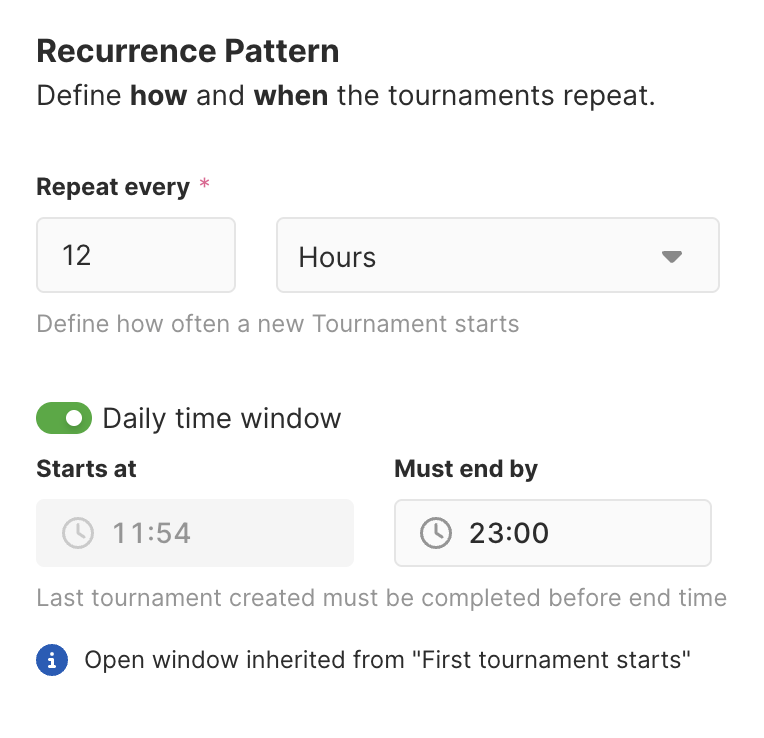
Task: Click the 23:00 time value
Action: point(509,533)
